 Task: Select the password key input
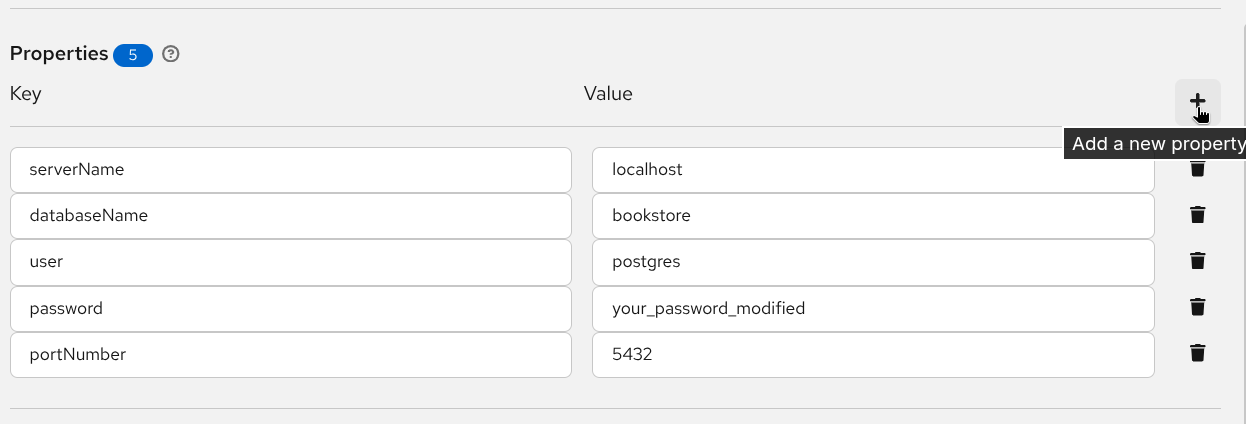[290, 309]
